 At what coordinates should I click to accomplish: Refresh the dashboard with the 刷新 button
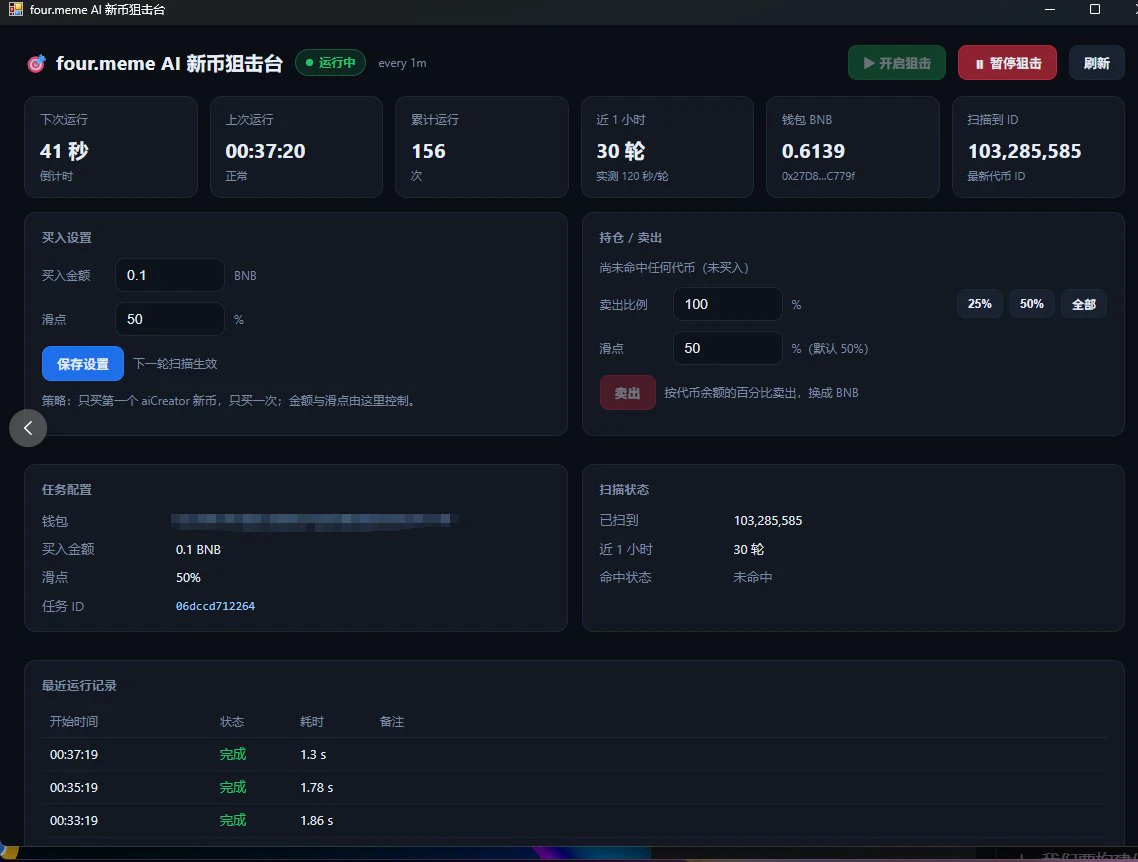tap(1097, 63)
